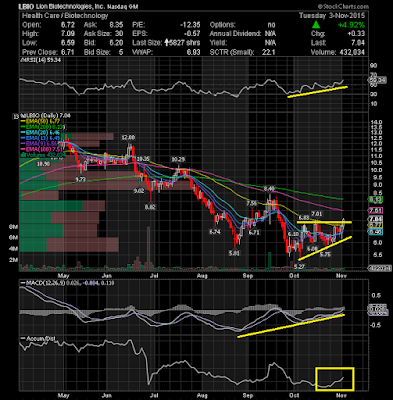Click the white 7.04 last-price tag on axis
Viewport: 393px width, 400px height.
click(x=376, y=219)
